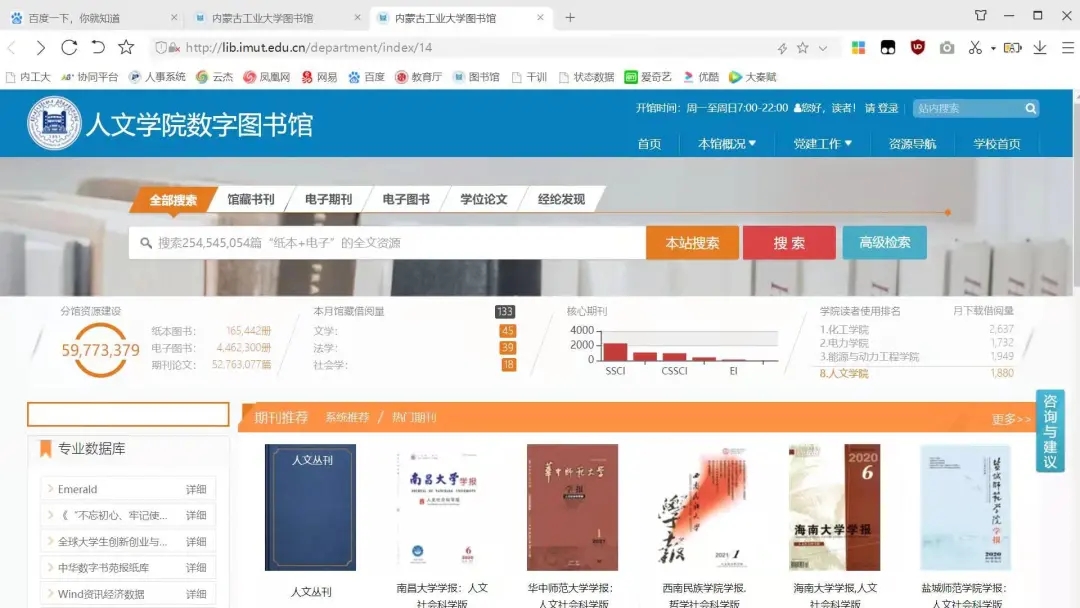Click the site search magnifier icon
1080x608 pixels.
pyautogui.click(x=1030, y=108)
